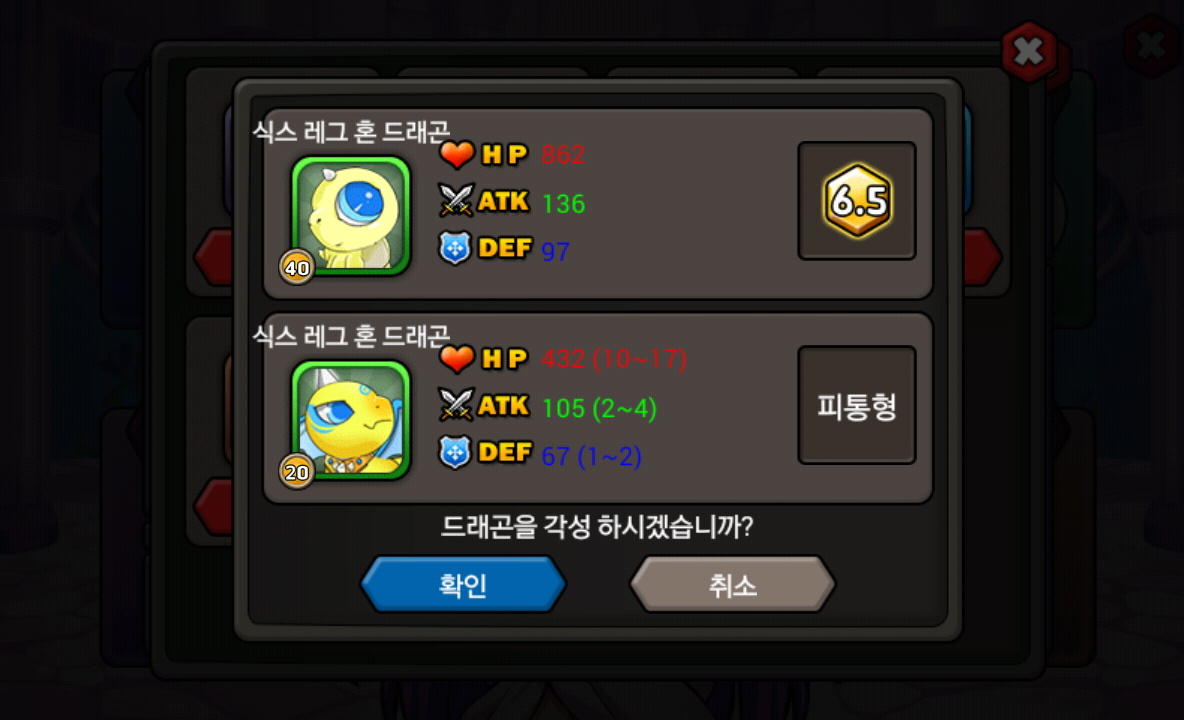Screen dimensions: 1184x720
Task: Click the dimmed background X button
Action: (1152, 45)
